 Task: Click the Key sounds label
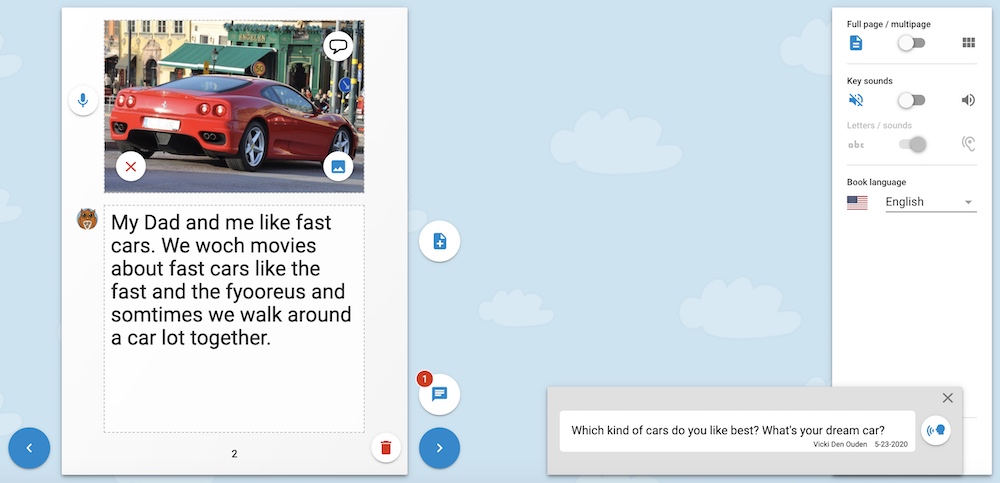coord(869,81)
